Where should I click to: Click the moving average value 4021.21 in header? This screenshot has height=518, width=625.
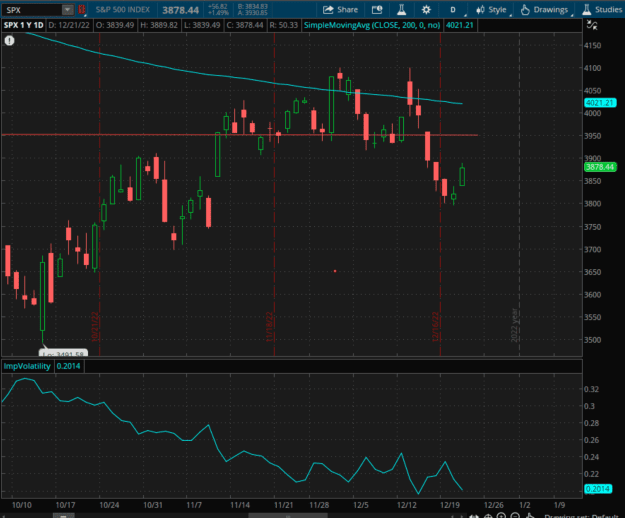tap(460, 26)
